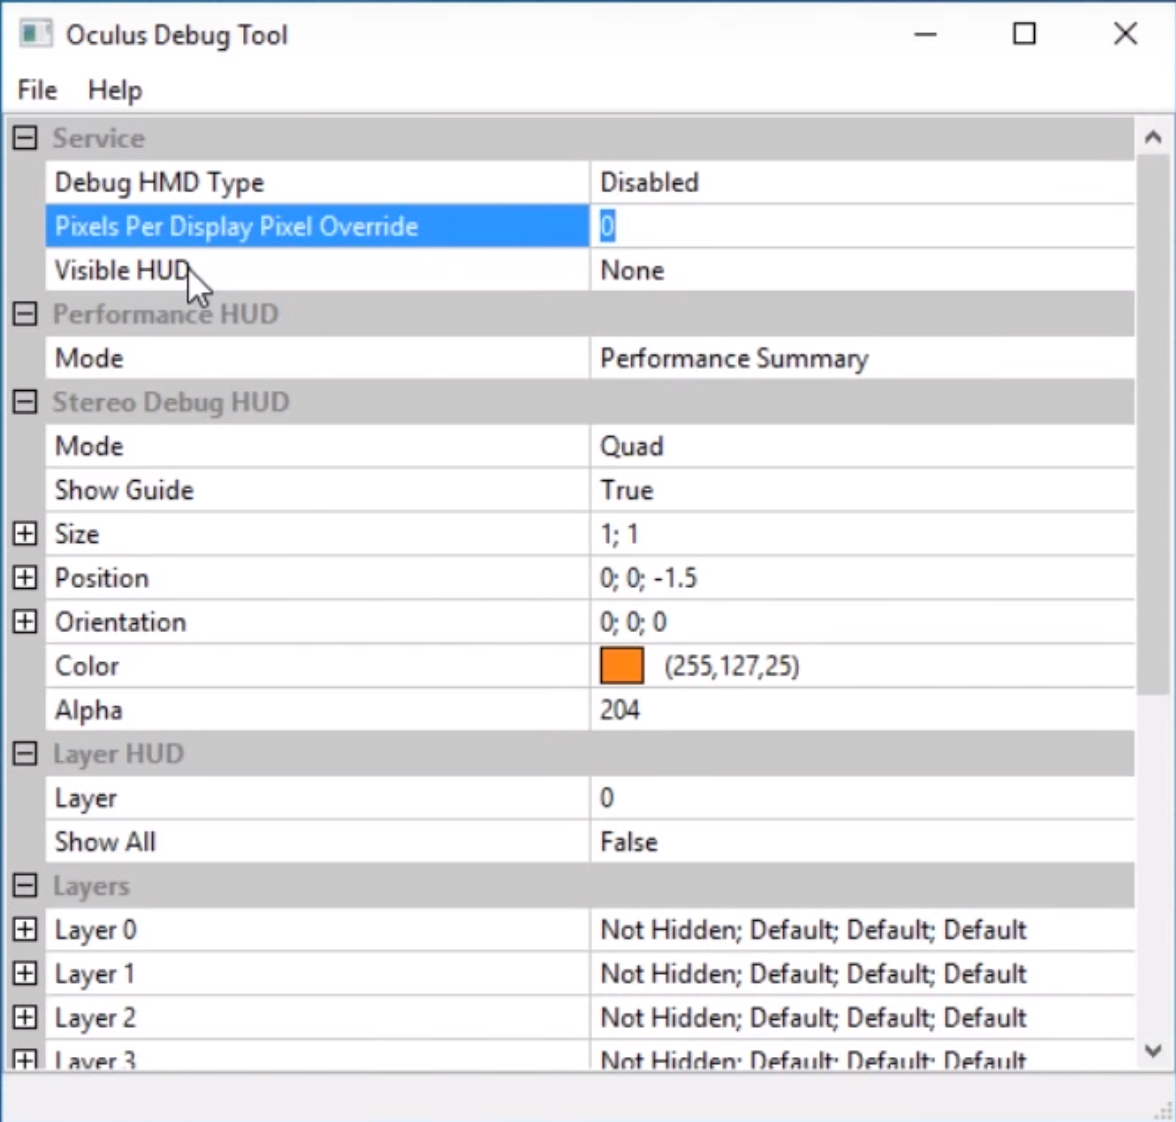
Task: Expand the Layer 2 entry
Action: tap(25, 1018)
